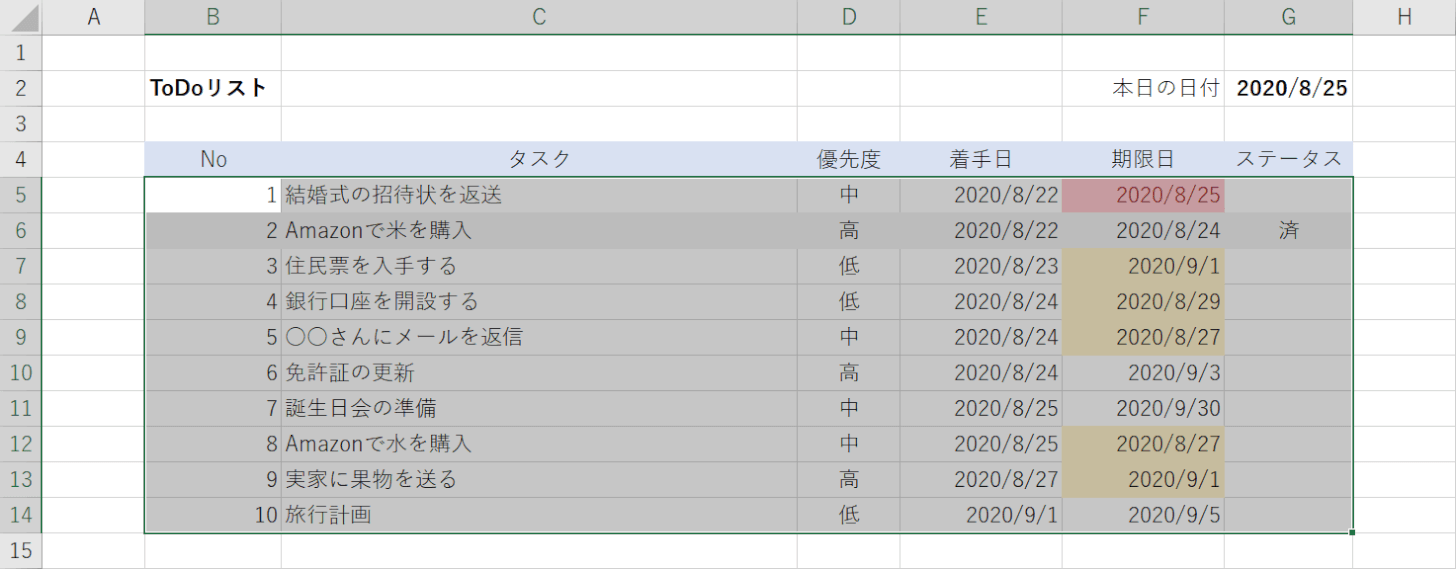Click the 2020/8/27 start date cell

tap(981, 480)
